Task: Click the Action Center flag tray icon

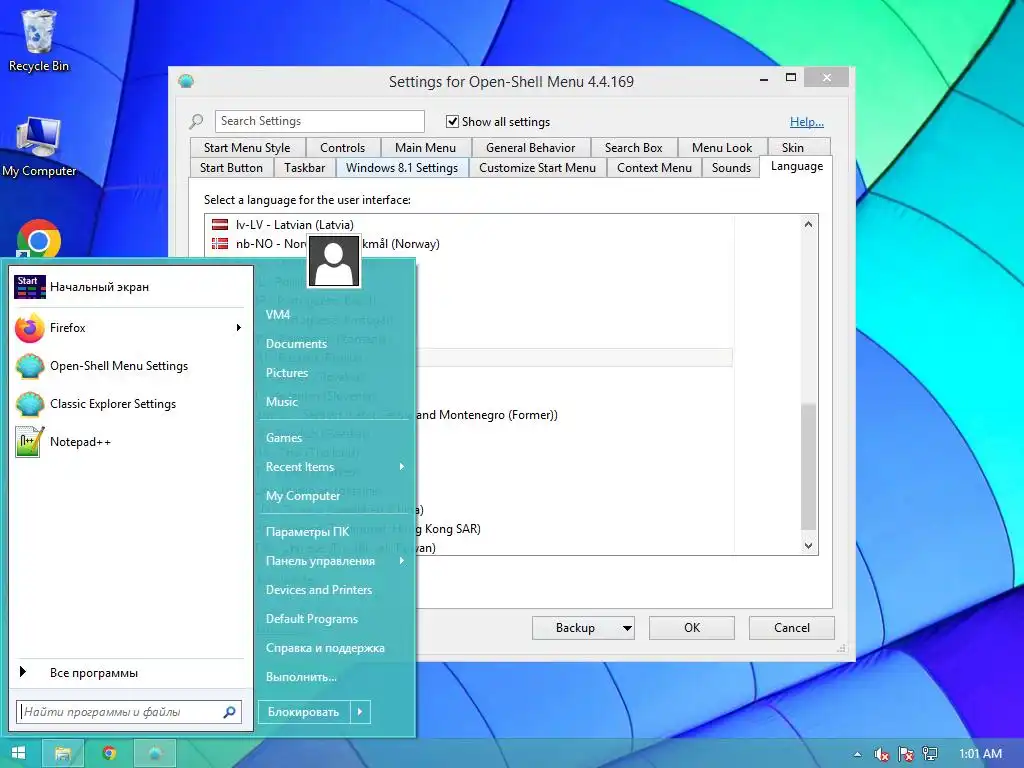Action: tap(906, 754)
